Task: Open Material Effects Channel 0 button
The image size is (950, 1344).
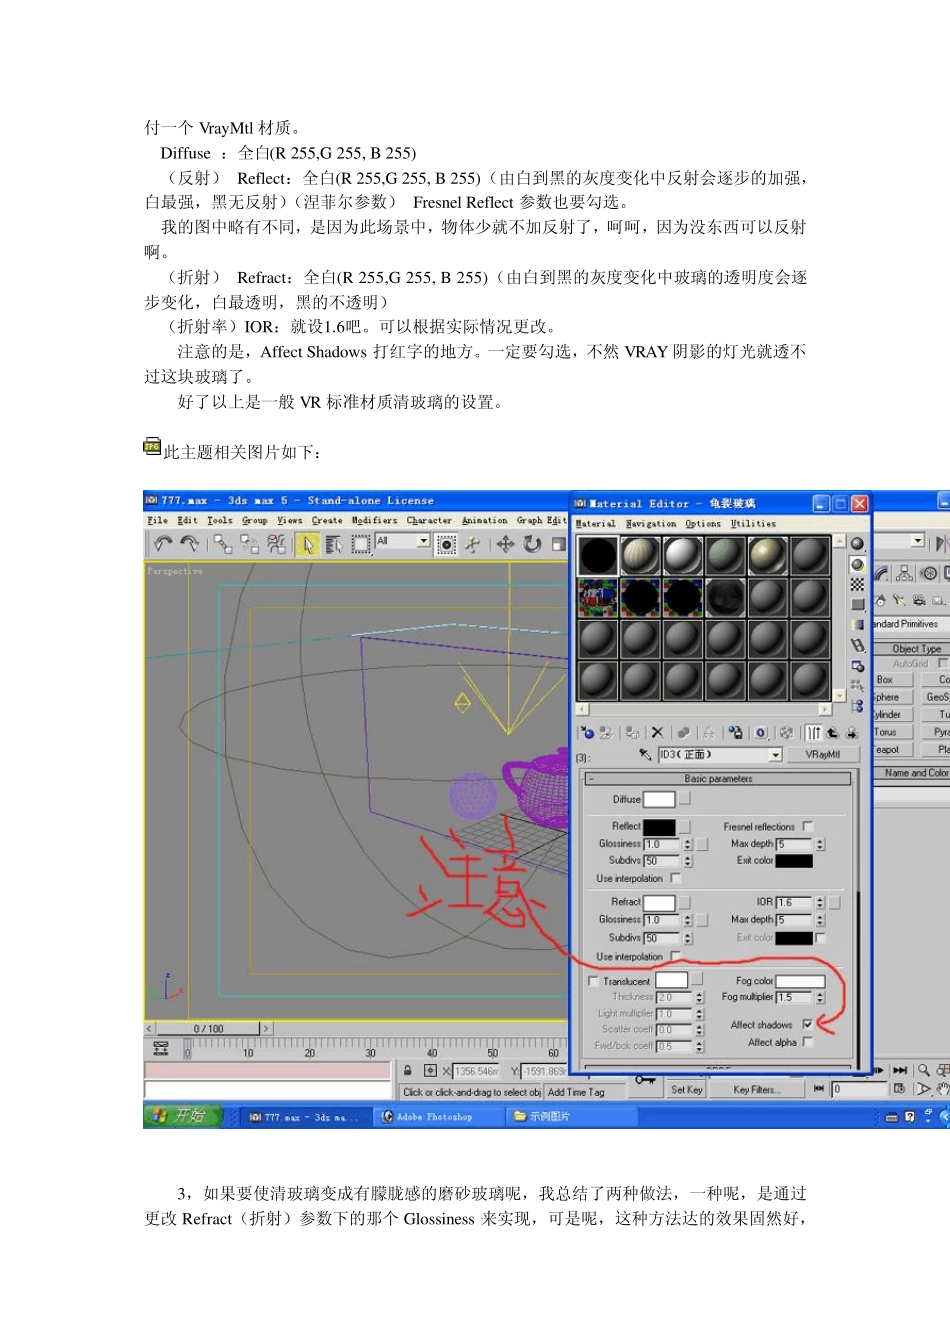Action: point(760,733)
